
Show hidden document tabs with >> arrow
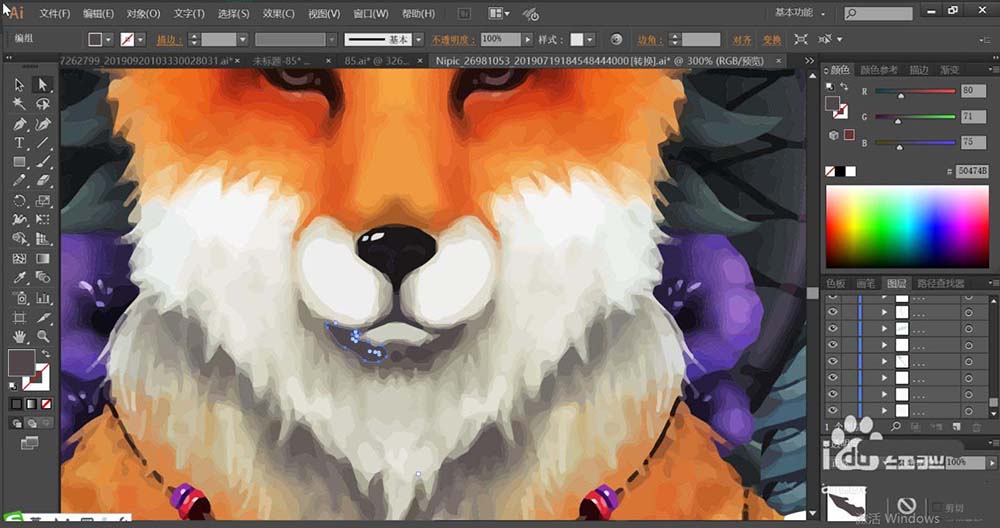pos(809,61)
